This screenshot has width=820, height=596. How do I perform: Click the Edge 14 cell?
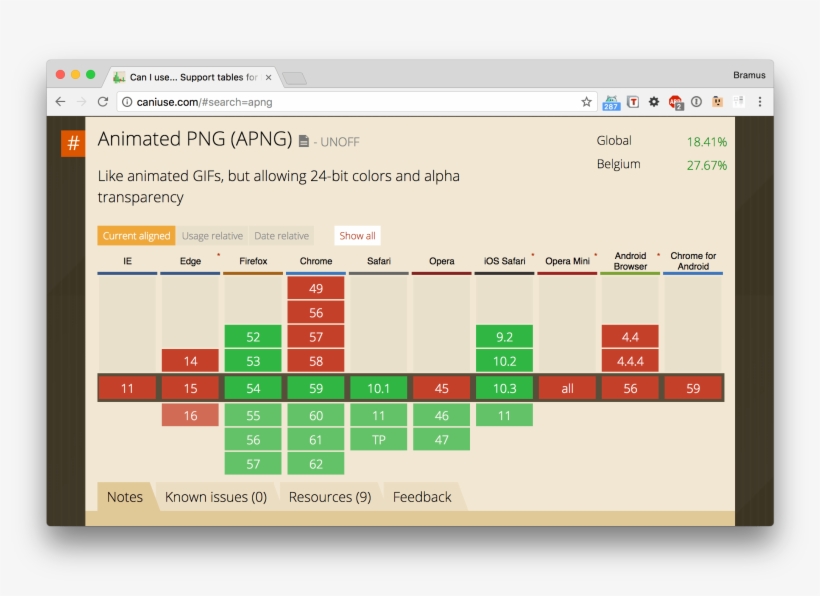[x=190, y=361]
